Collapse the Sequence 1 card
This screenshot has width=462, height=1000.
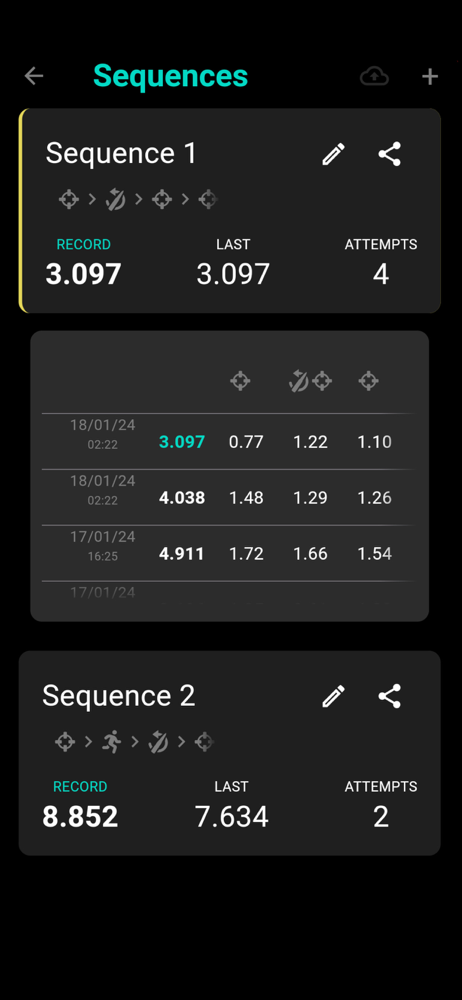coord(230,210)
